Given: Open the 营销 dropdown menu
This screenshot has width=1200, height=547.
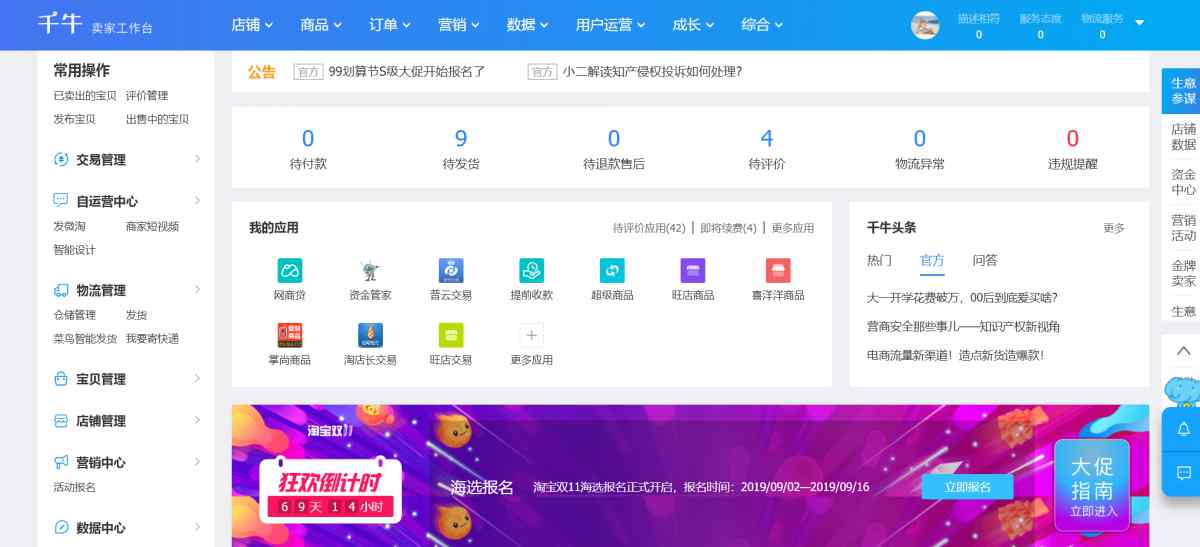Looking at the screenshot, I should coord(459,25).
